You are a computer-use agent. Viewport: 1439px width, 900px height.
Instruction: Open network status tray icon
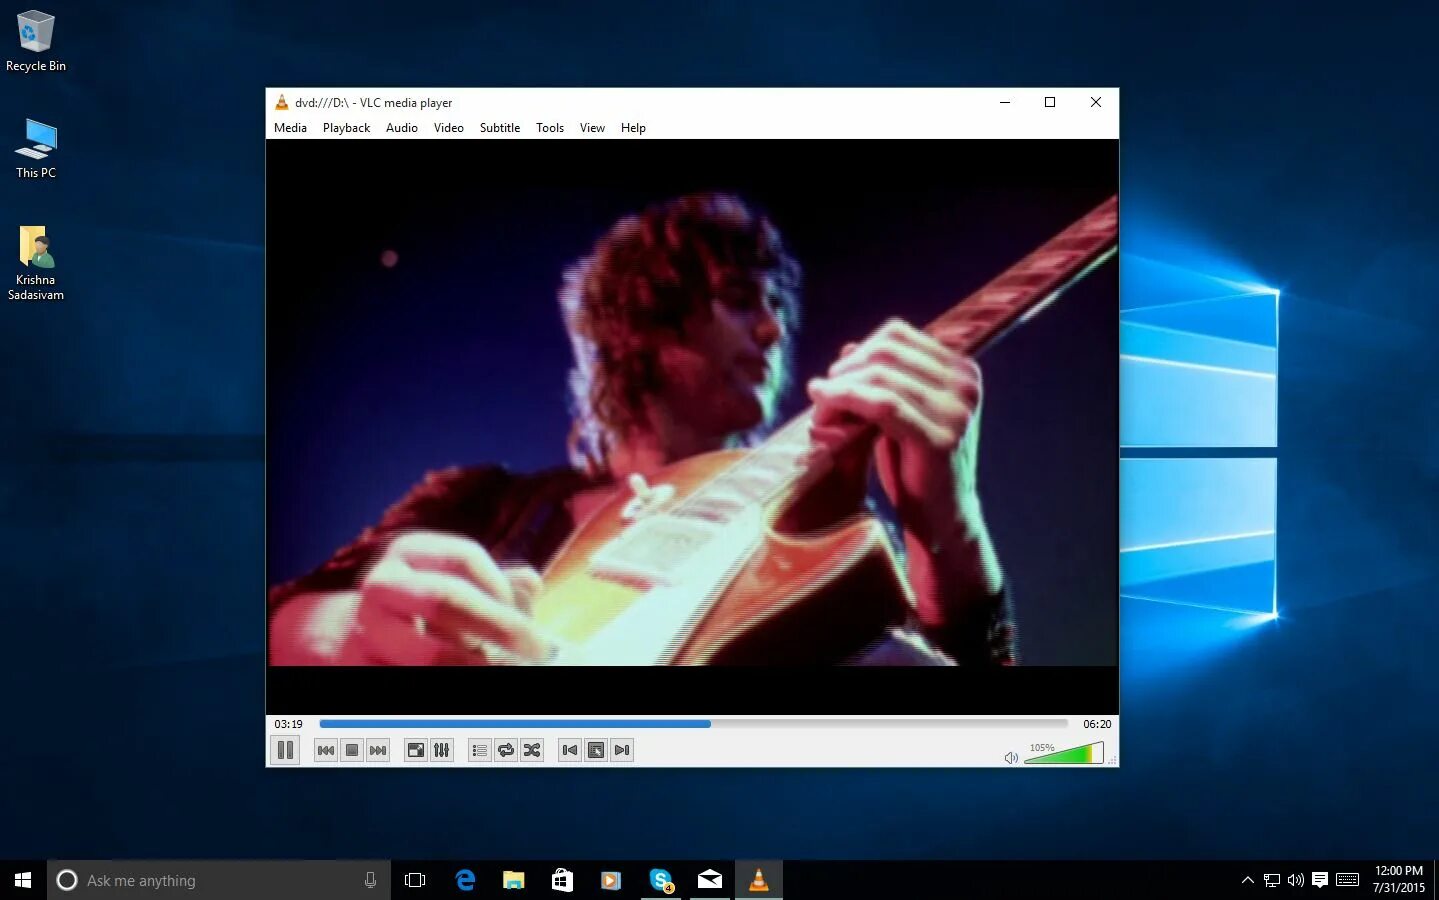(1272, 880)
